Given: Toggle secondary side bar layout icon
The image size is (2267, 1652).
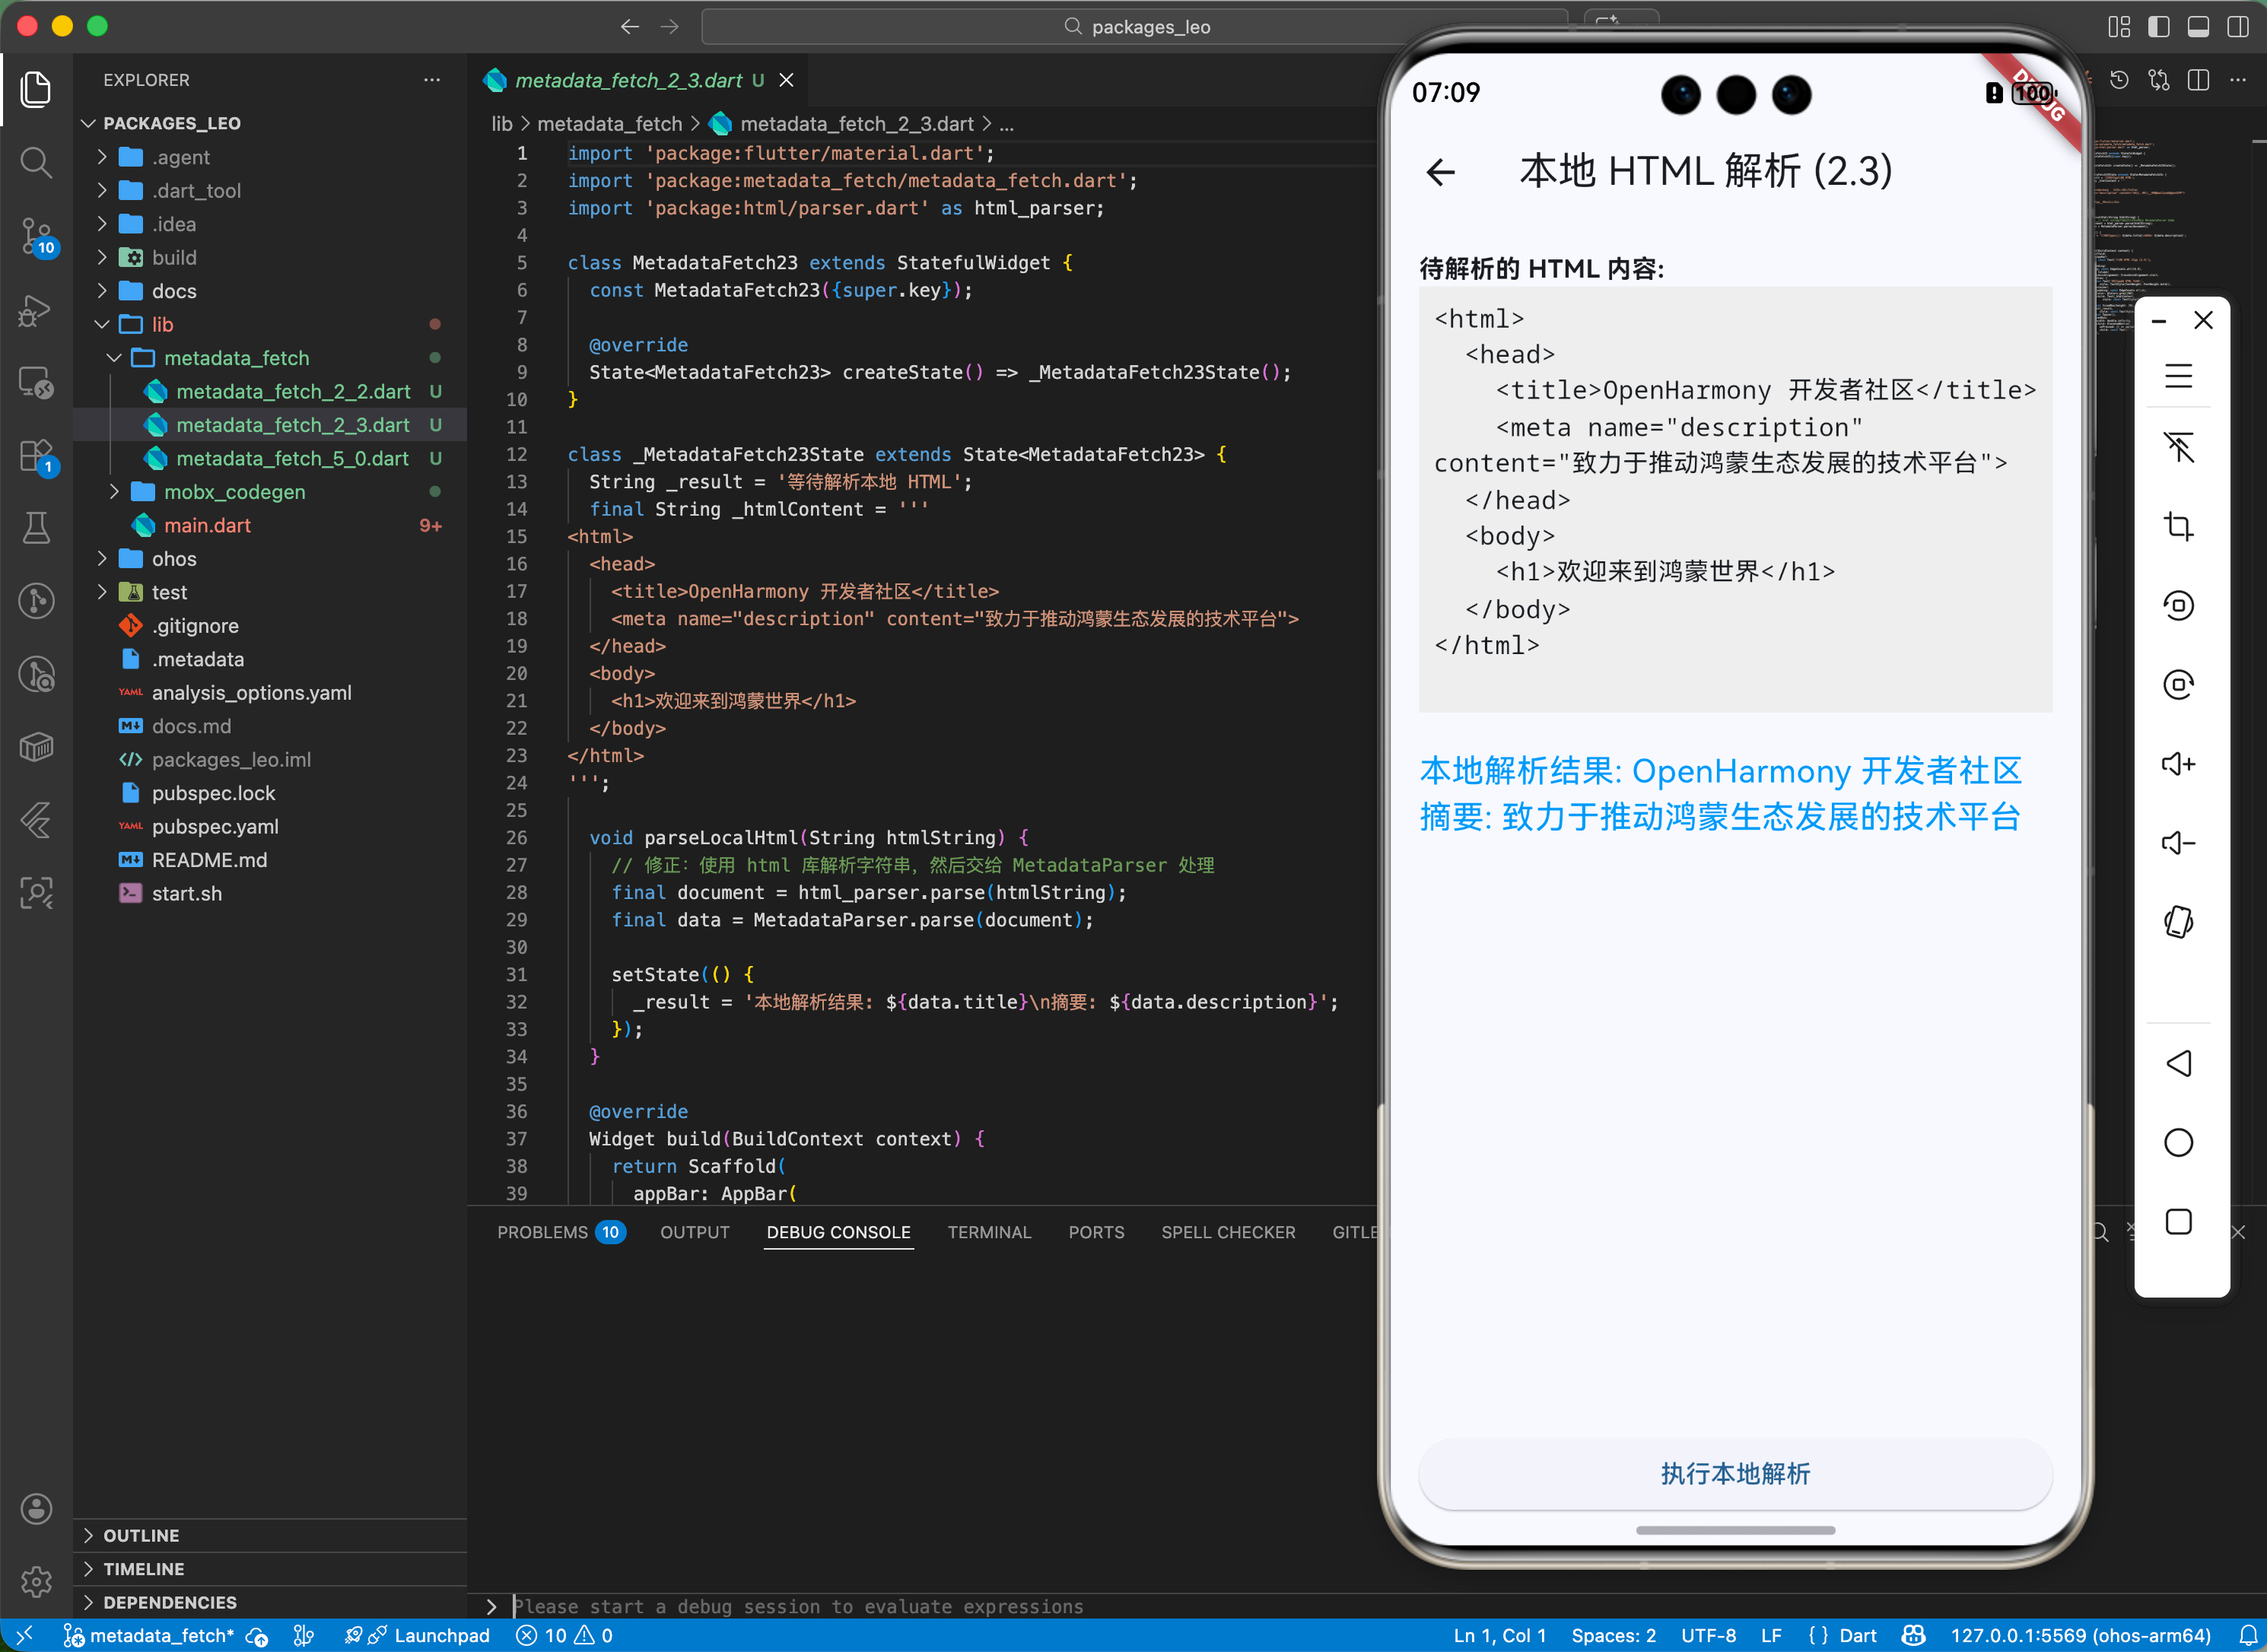Looking at the screenshot, I should tap(2238, 27).
